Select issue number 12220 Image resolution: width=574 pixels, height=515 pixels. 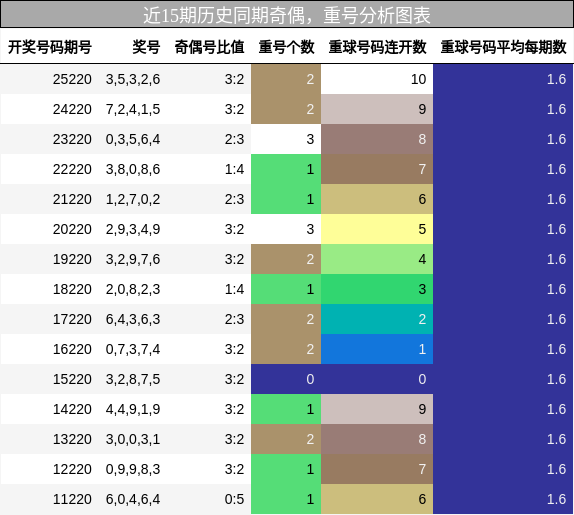click(72, 469)
